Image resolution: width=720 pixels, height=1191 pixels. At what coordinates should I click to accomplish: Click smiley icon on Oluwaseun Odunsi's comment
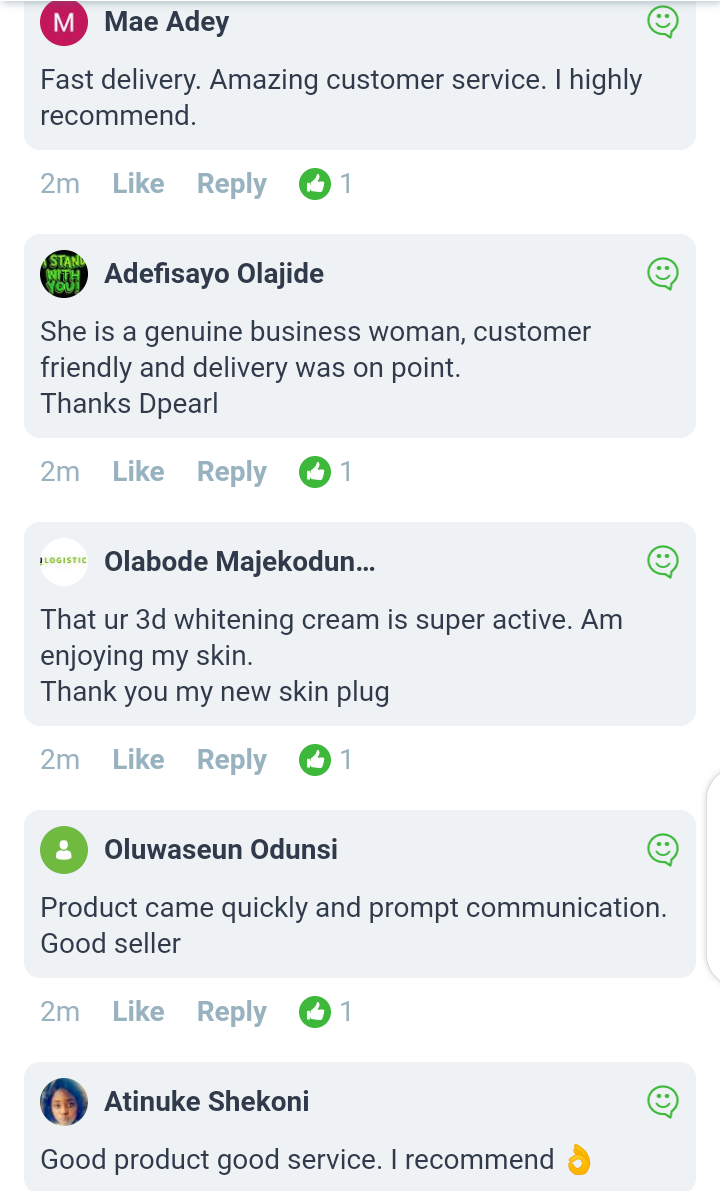663,849
